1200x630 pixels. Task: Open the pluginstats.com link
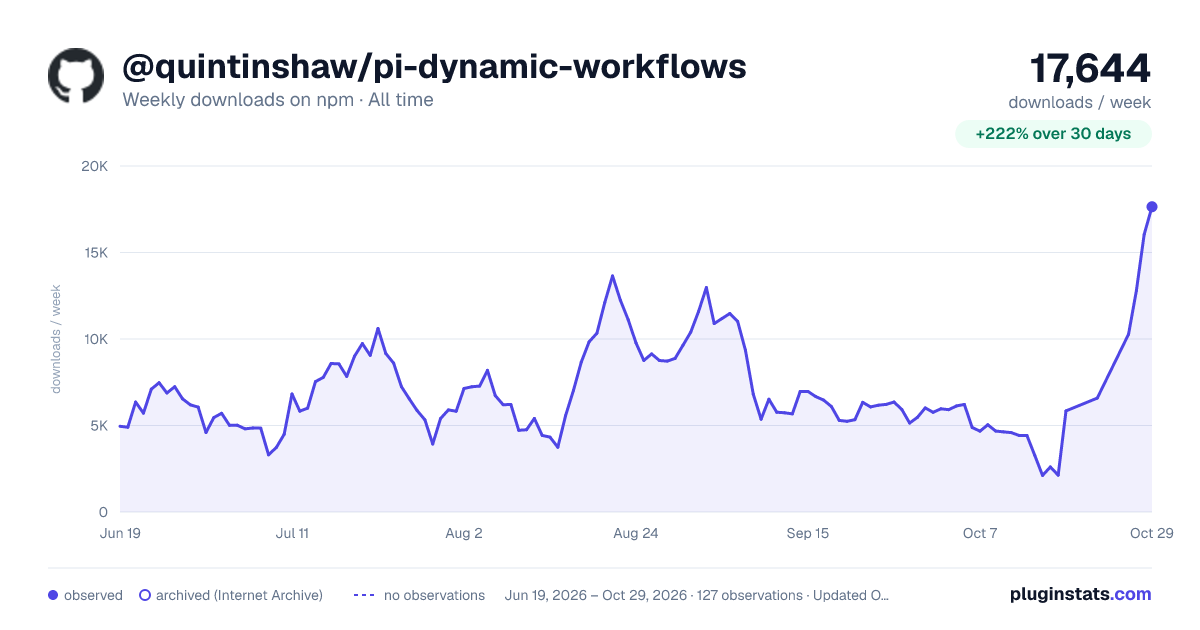tap(1081, 594)
